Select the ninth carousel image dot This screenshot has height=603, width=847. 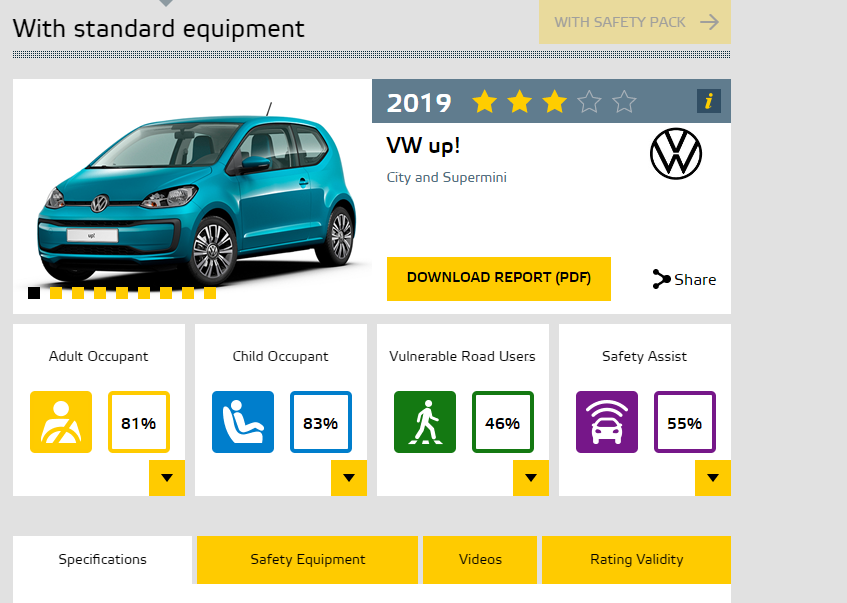[210, 293]
